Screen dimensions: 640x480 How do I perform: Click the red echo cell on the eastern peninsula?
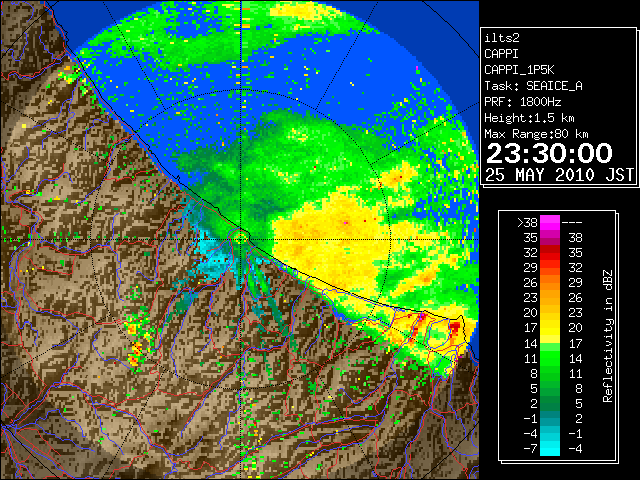(455, 327)
